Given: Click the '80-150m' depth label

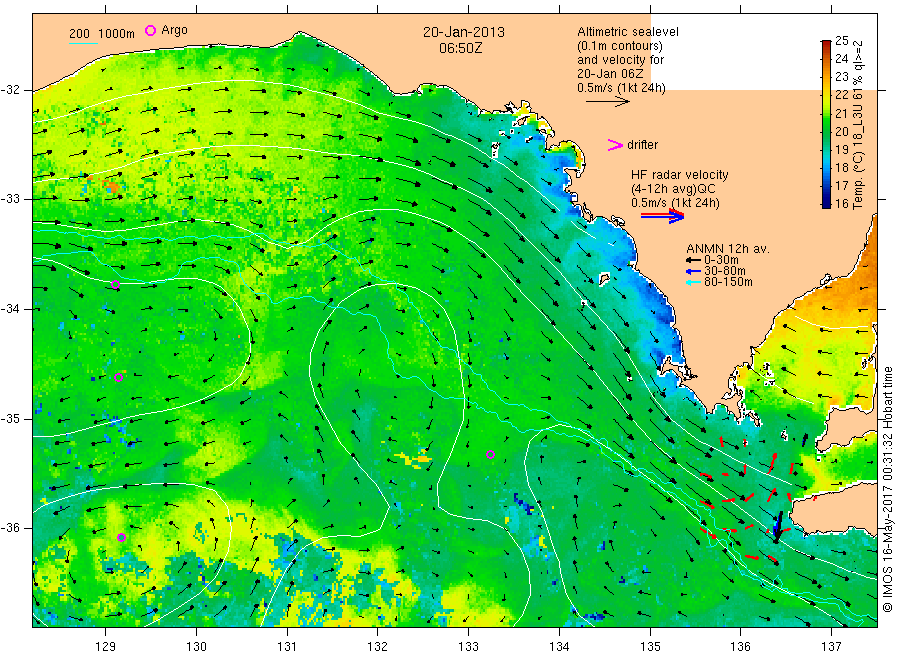Looking at the screenshot, I should point(728,282).
